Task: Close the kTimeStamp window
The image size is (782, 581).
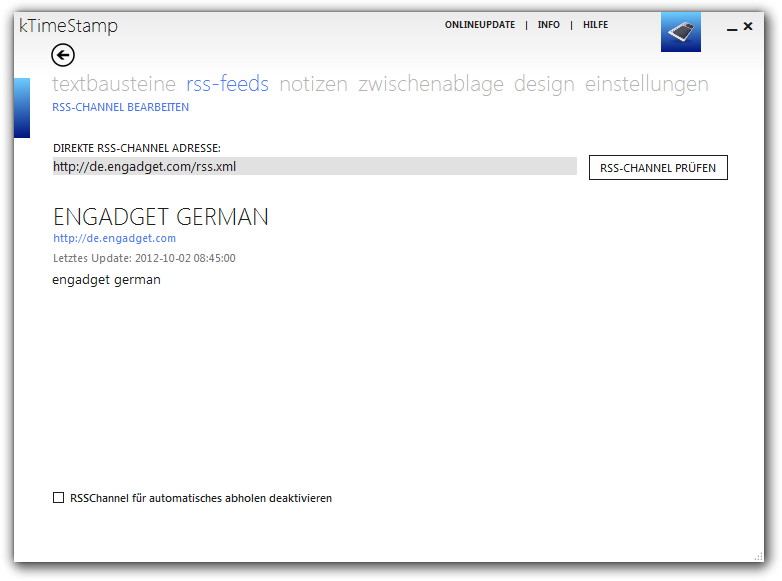Action: pos(748,26)
